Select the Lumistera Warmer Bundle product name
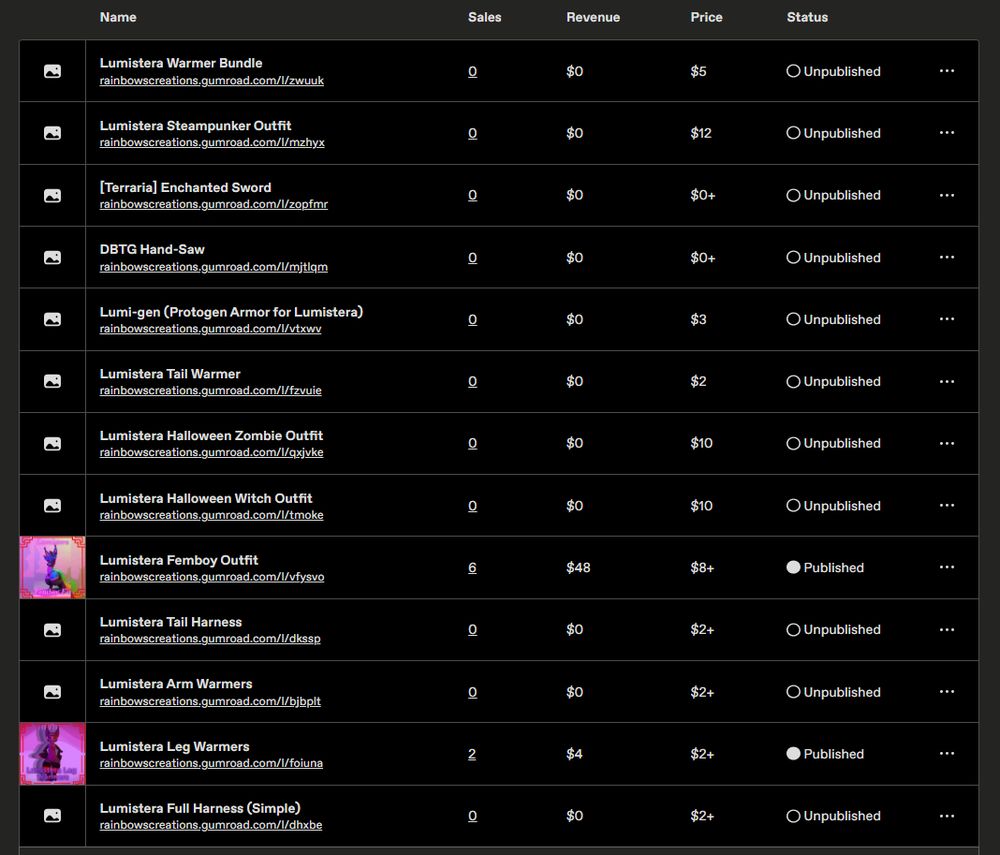This screenshot has width=1000, height=855. 180,63
